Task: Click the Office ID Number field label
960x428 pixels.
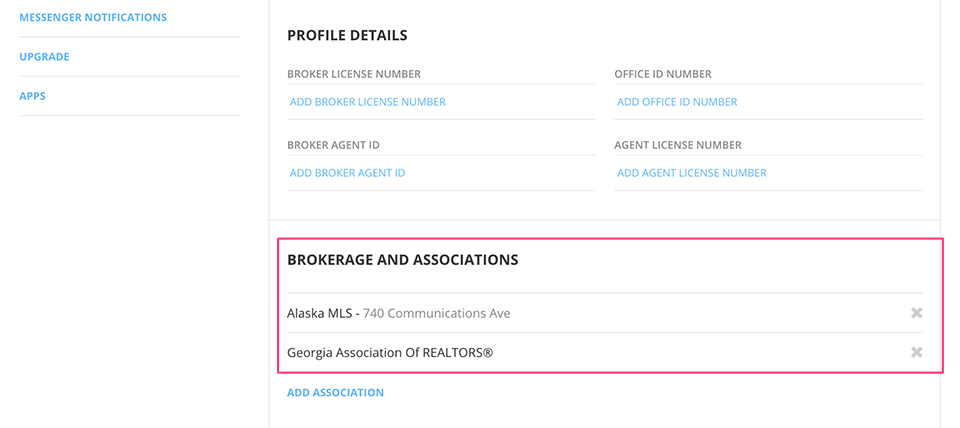Action: [662, 74]
